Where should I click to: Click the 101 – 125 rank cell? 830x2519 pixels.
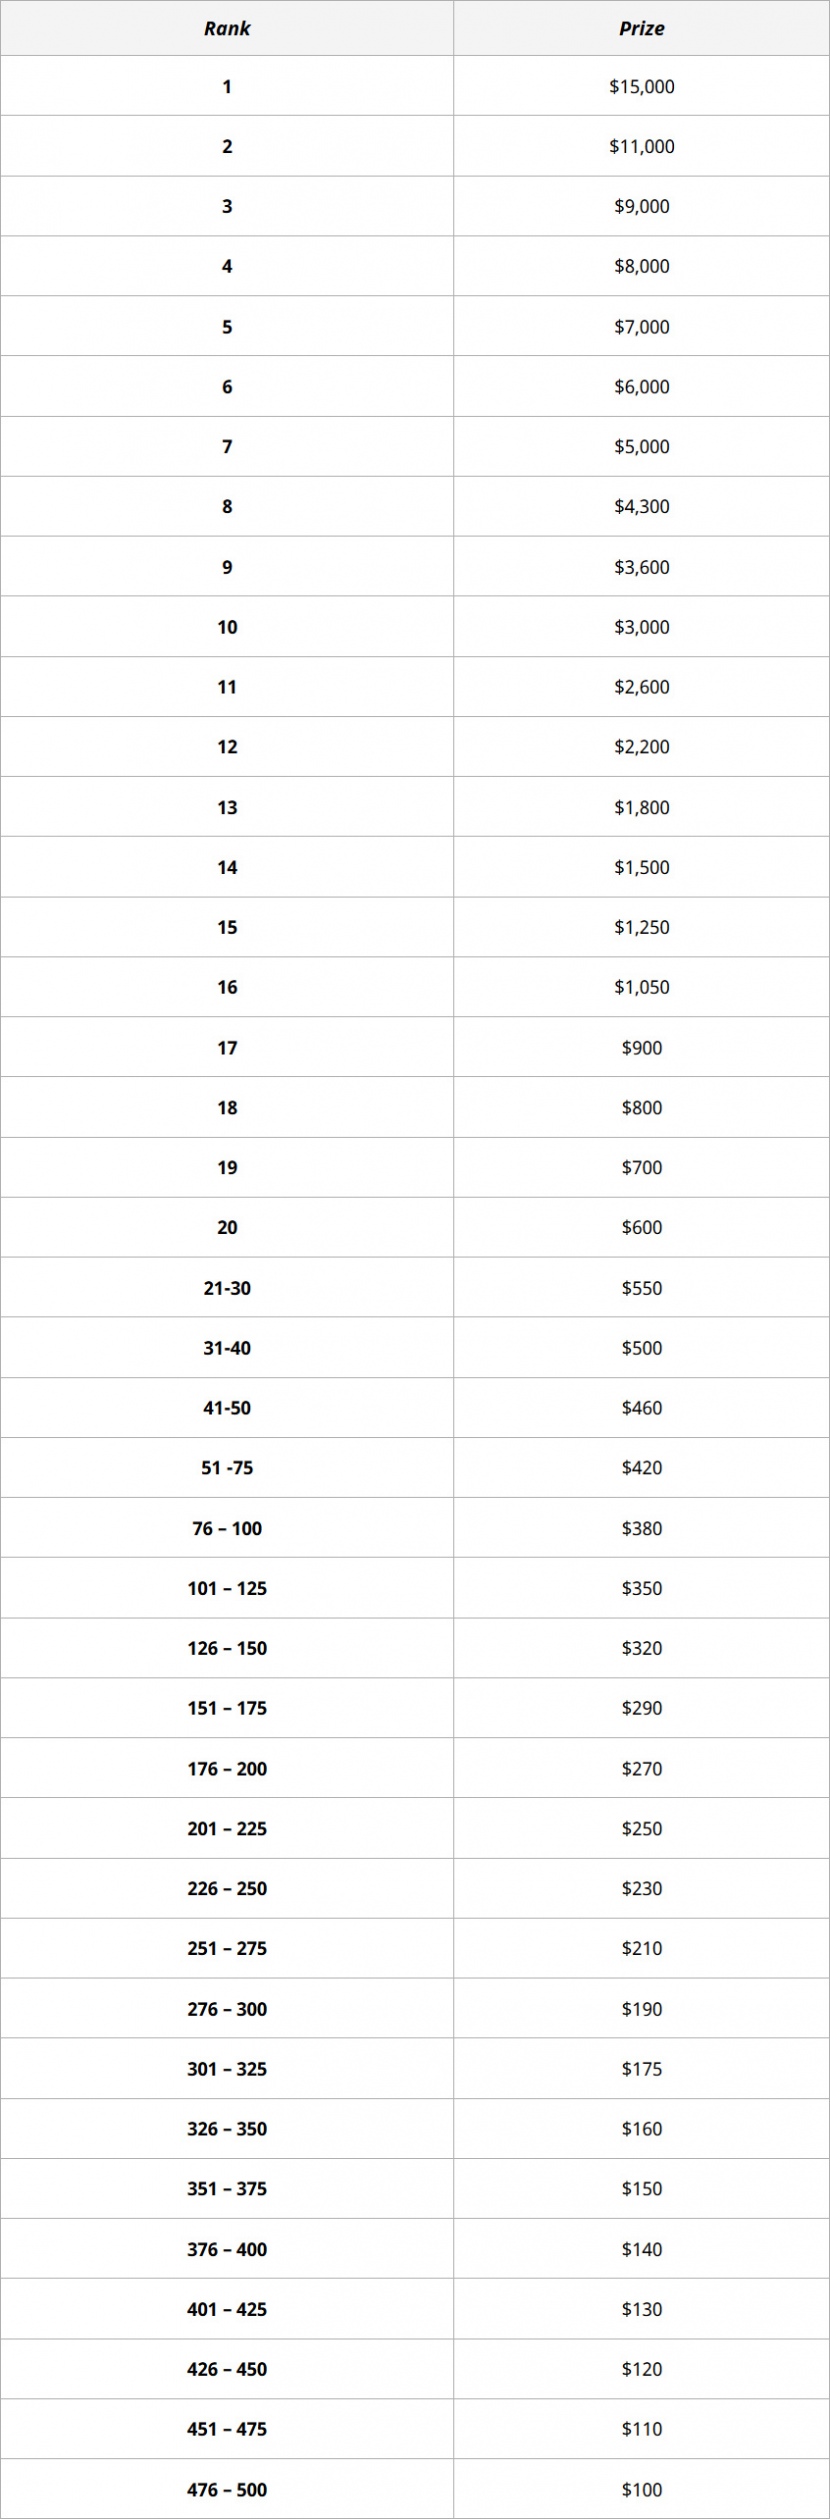tap(227, 1588)
